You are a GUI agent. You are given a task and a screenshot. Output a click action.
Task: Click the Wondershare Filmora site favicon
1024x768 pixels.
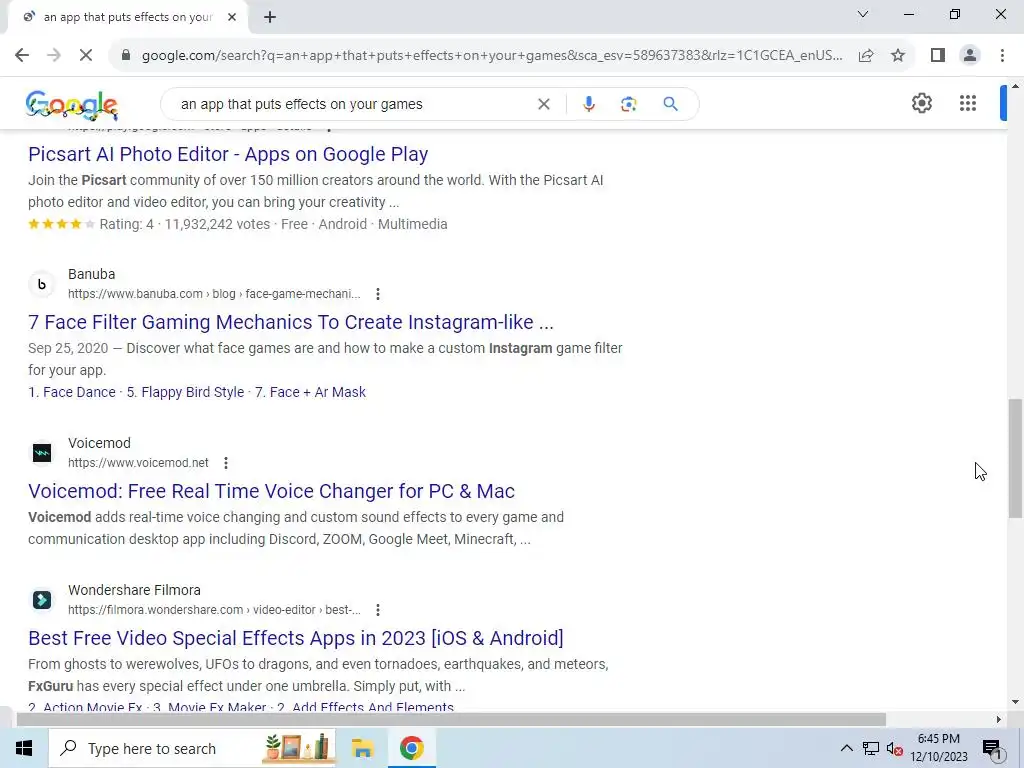click(42, 600)
